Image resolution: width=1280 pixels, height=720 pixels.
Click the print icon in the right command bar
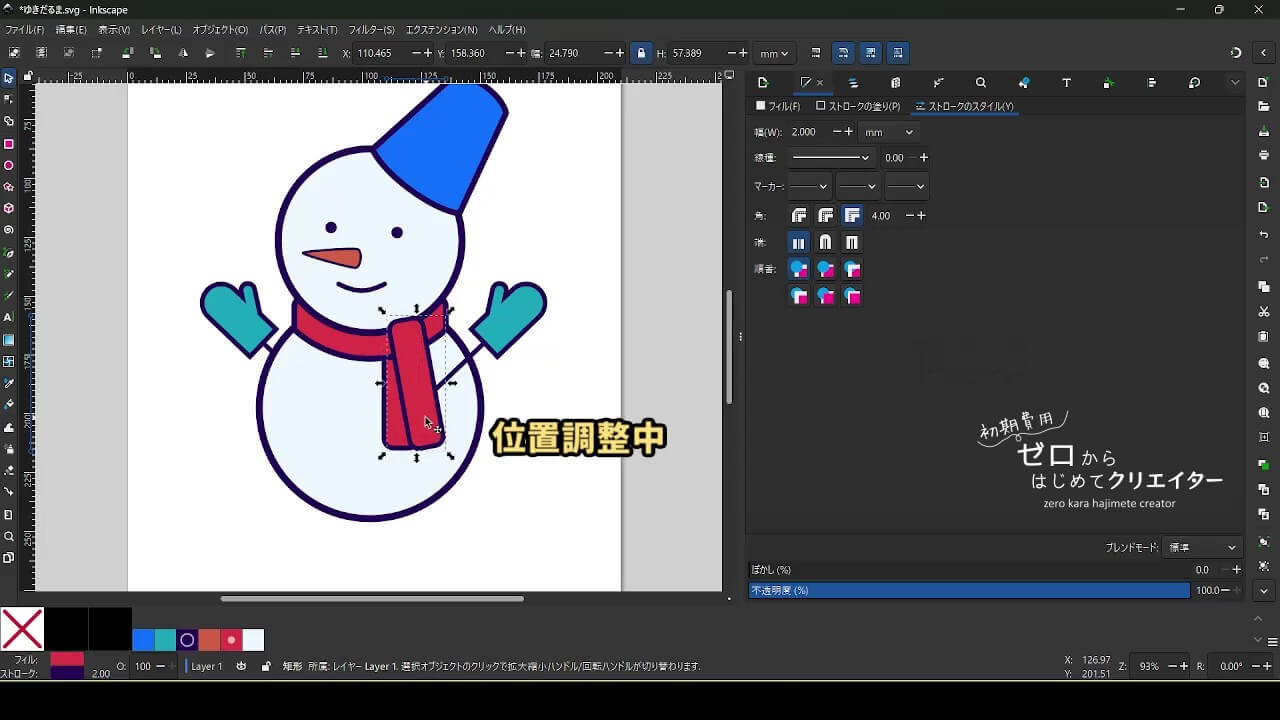click(x=1264, y=155)
